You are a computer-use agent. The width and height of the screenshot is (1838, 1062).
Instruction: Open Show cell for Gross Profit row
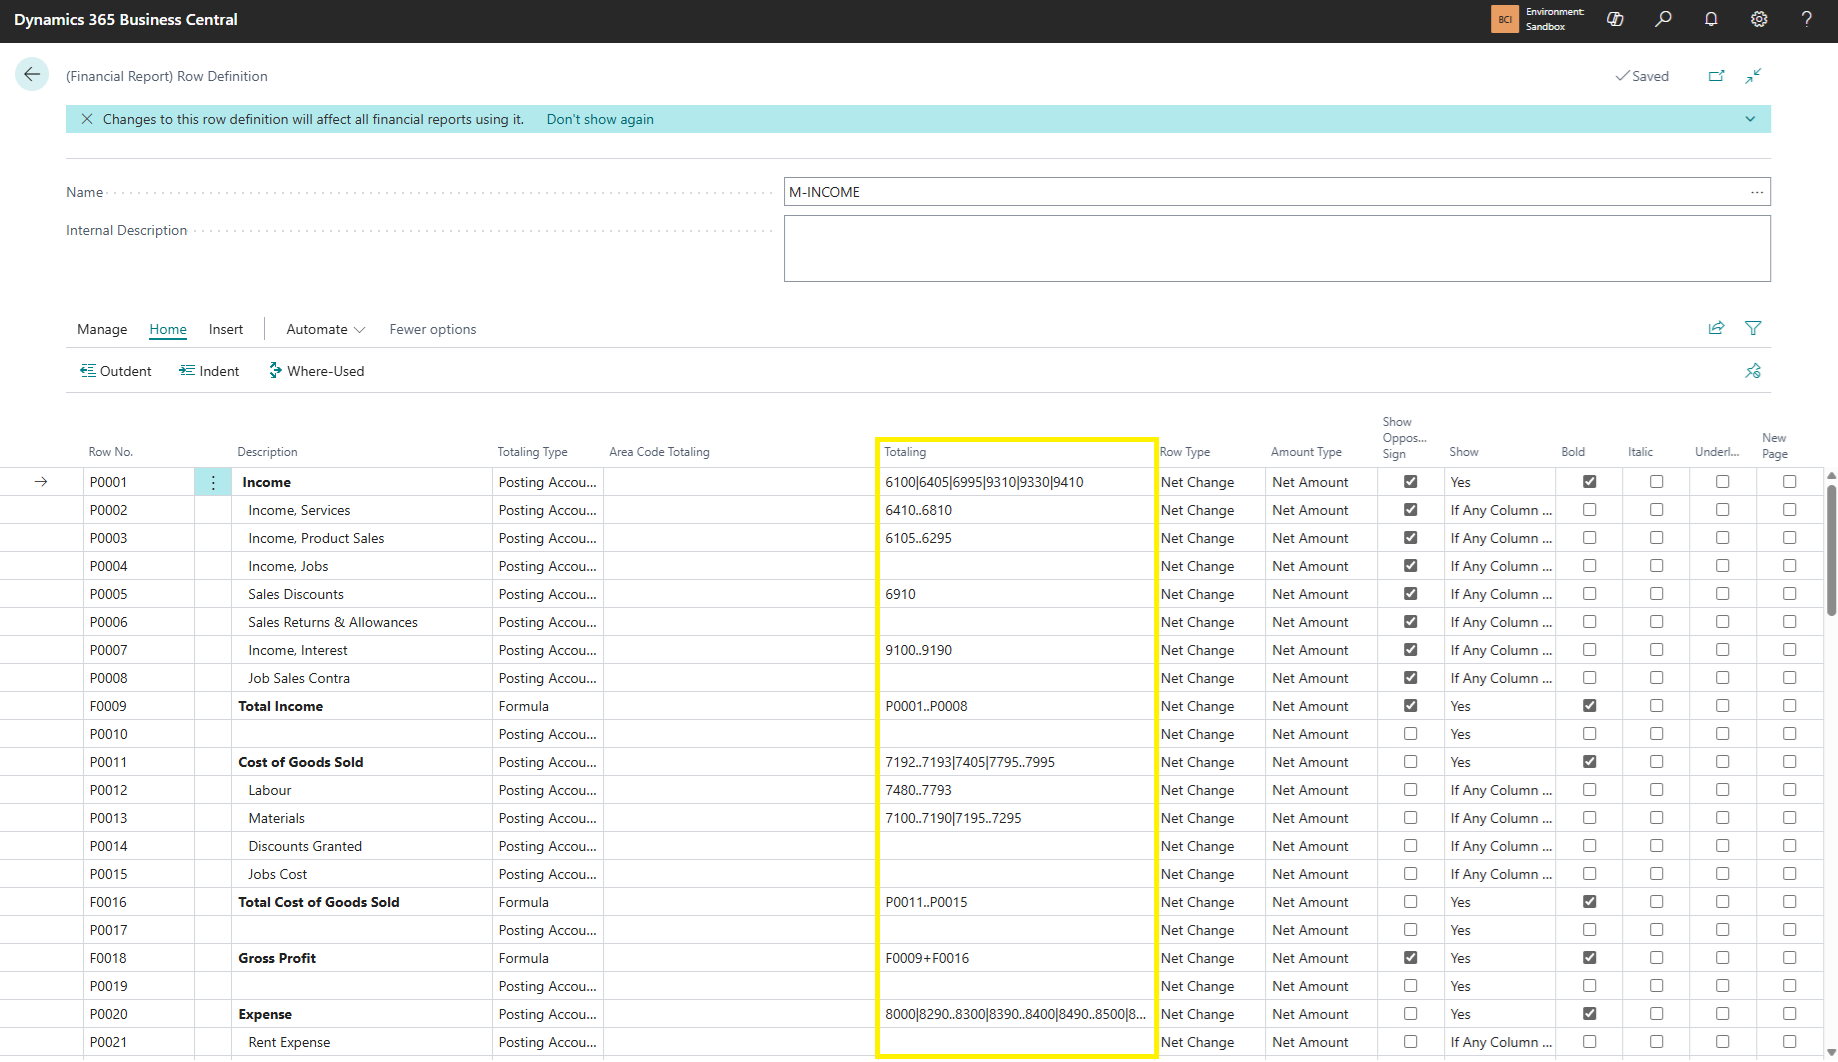(1501, 958)
